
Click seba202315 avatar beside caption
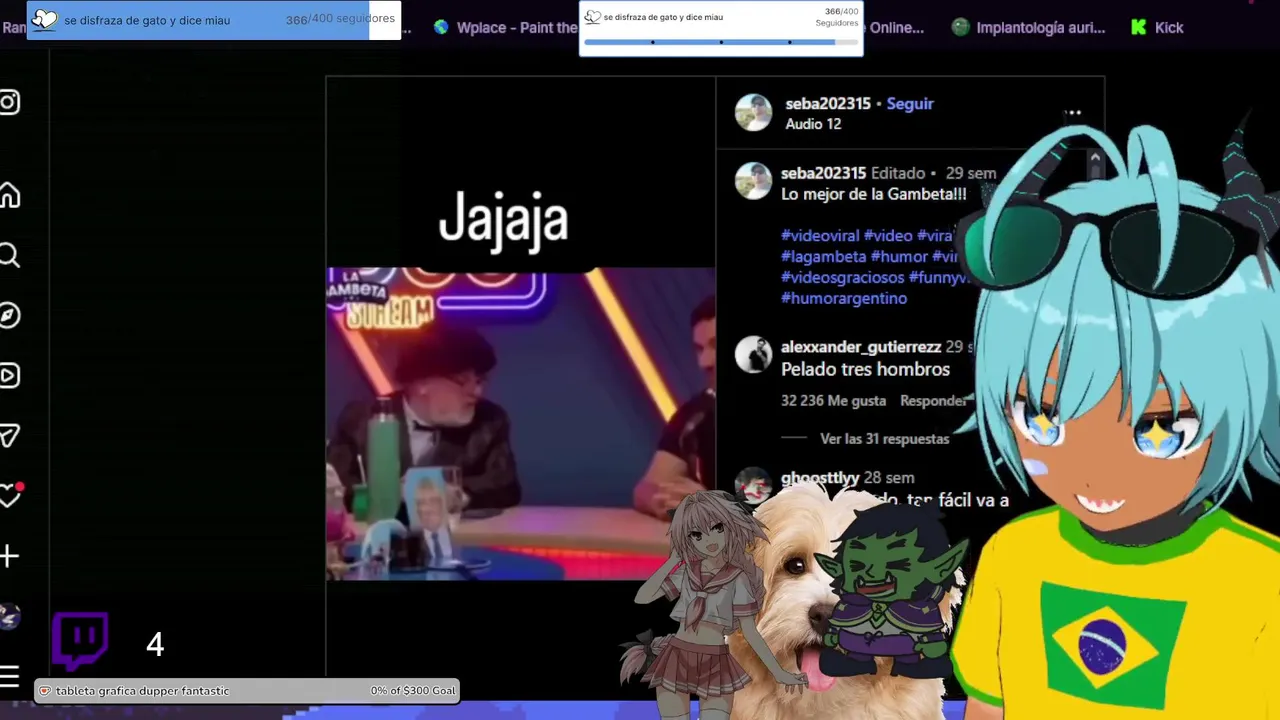click(x=753, y=182)
